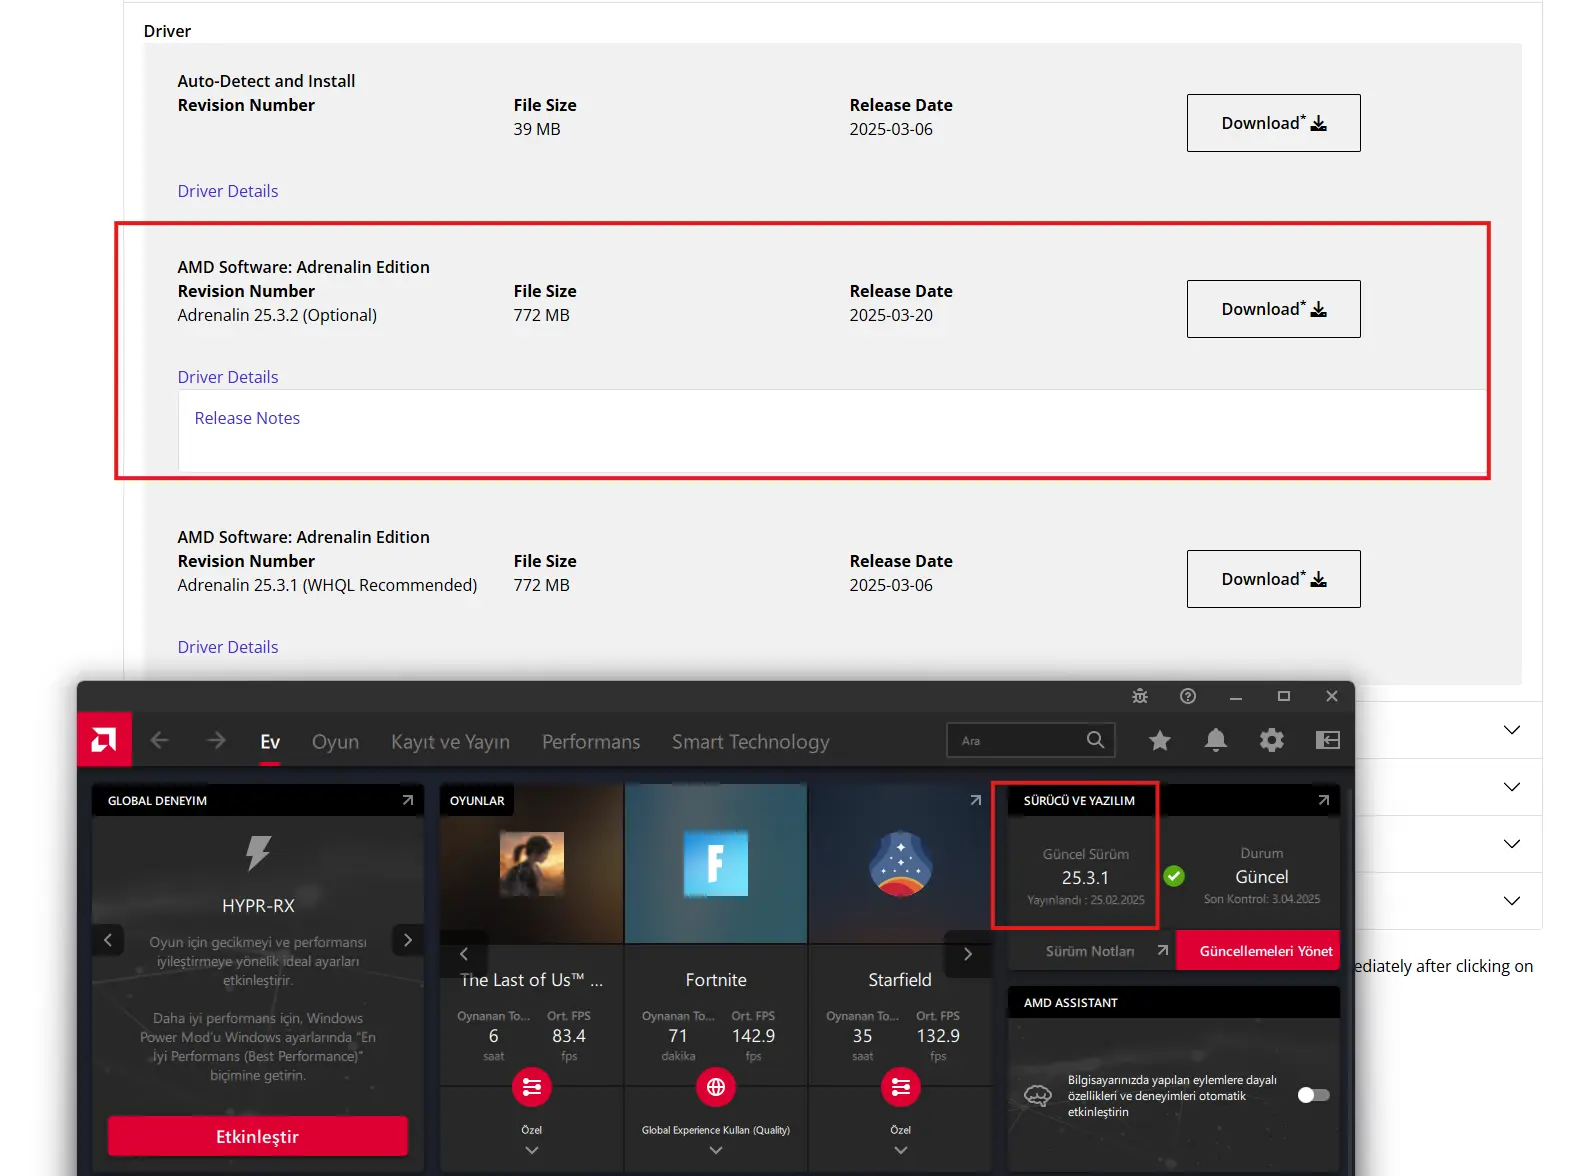Expand The Last of Us profile dropdown

[x=532, y=1151]
